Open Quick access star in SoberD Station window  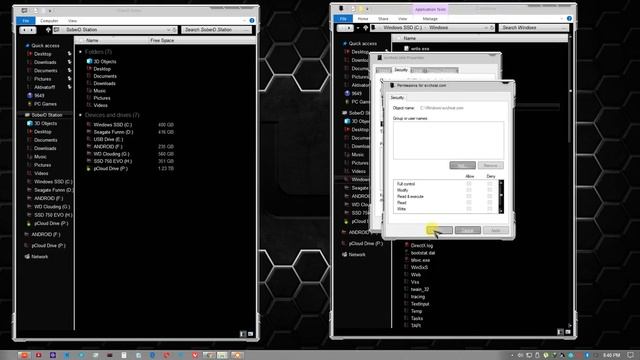click(27, 46)
